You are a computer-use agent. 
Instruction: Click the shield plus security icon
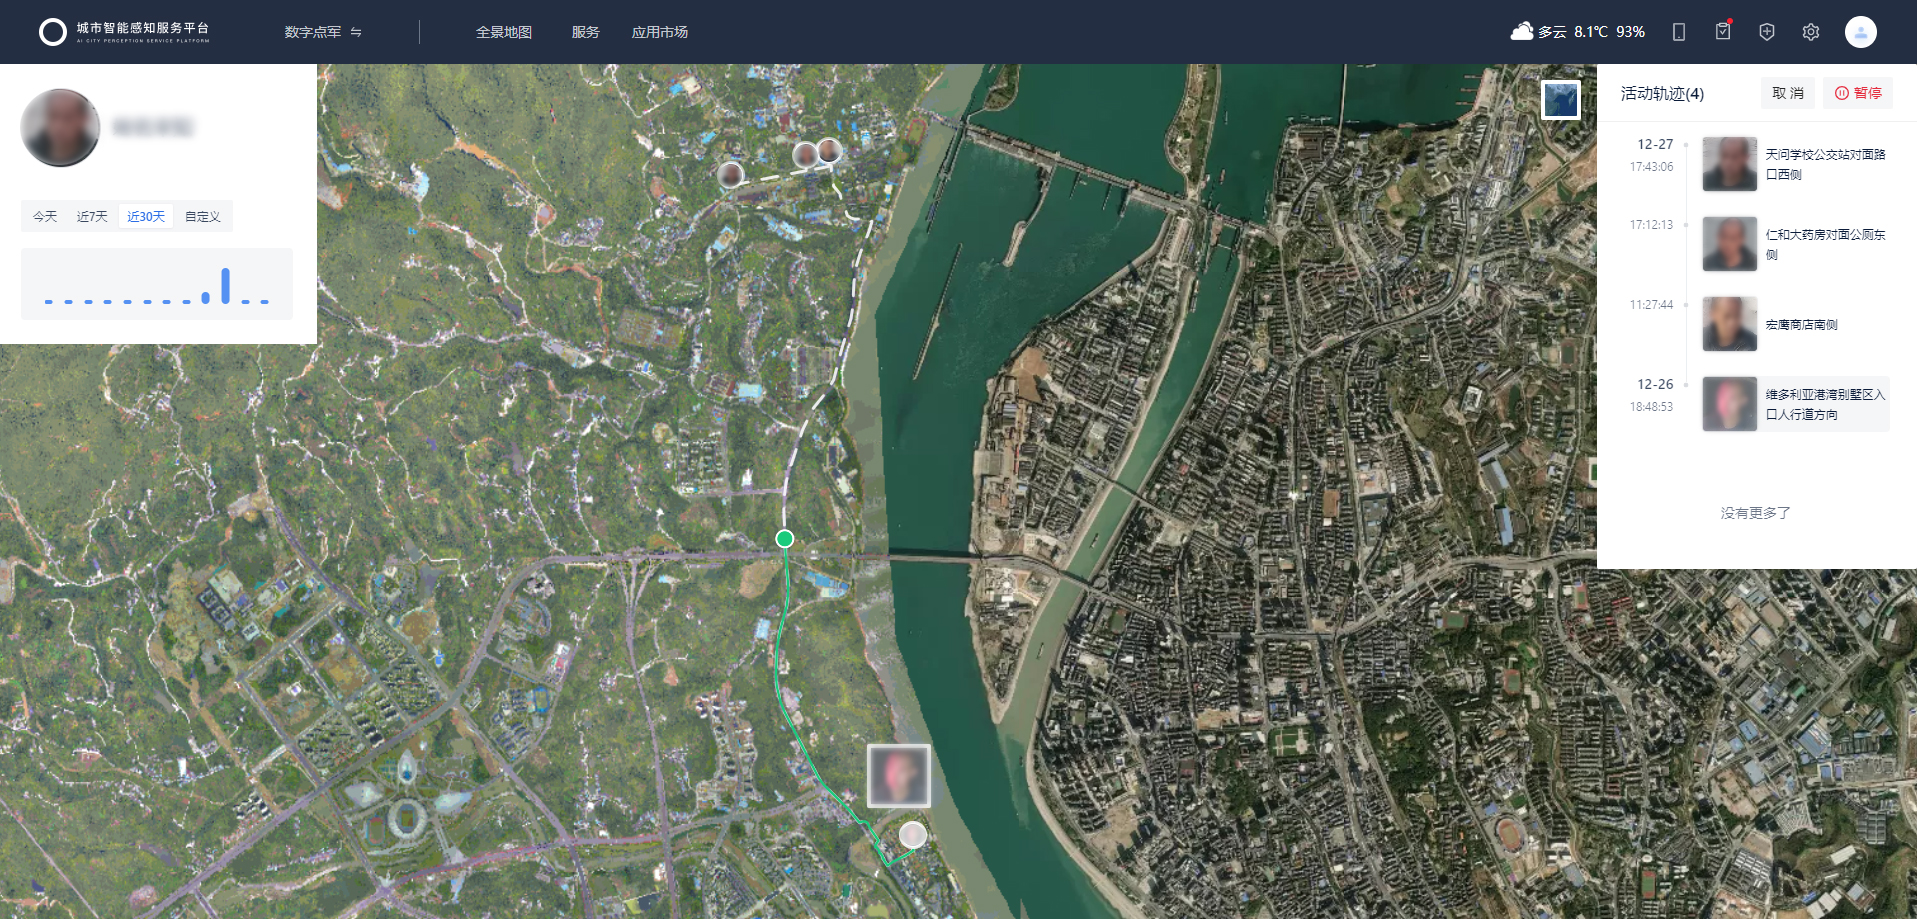pyautogui.click(x=1766, y=32)
